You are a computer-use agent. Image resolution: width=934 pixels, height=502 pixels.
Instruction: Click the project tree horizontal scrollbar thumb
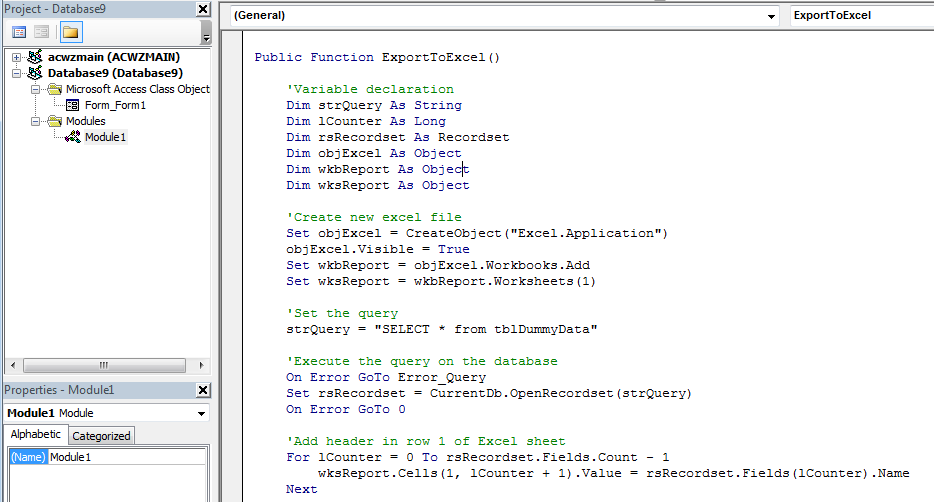(104, 365)
